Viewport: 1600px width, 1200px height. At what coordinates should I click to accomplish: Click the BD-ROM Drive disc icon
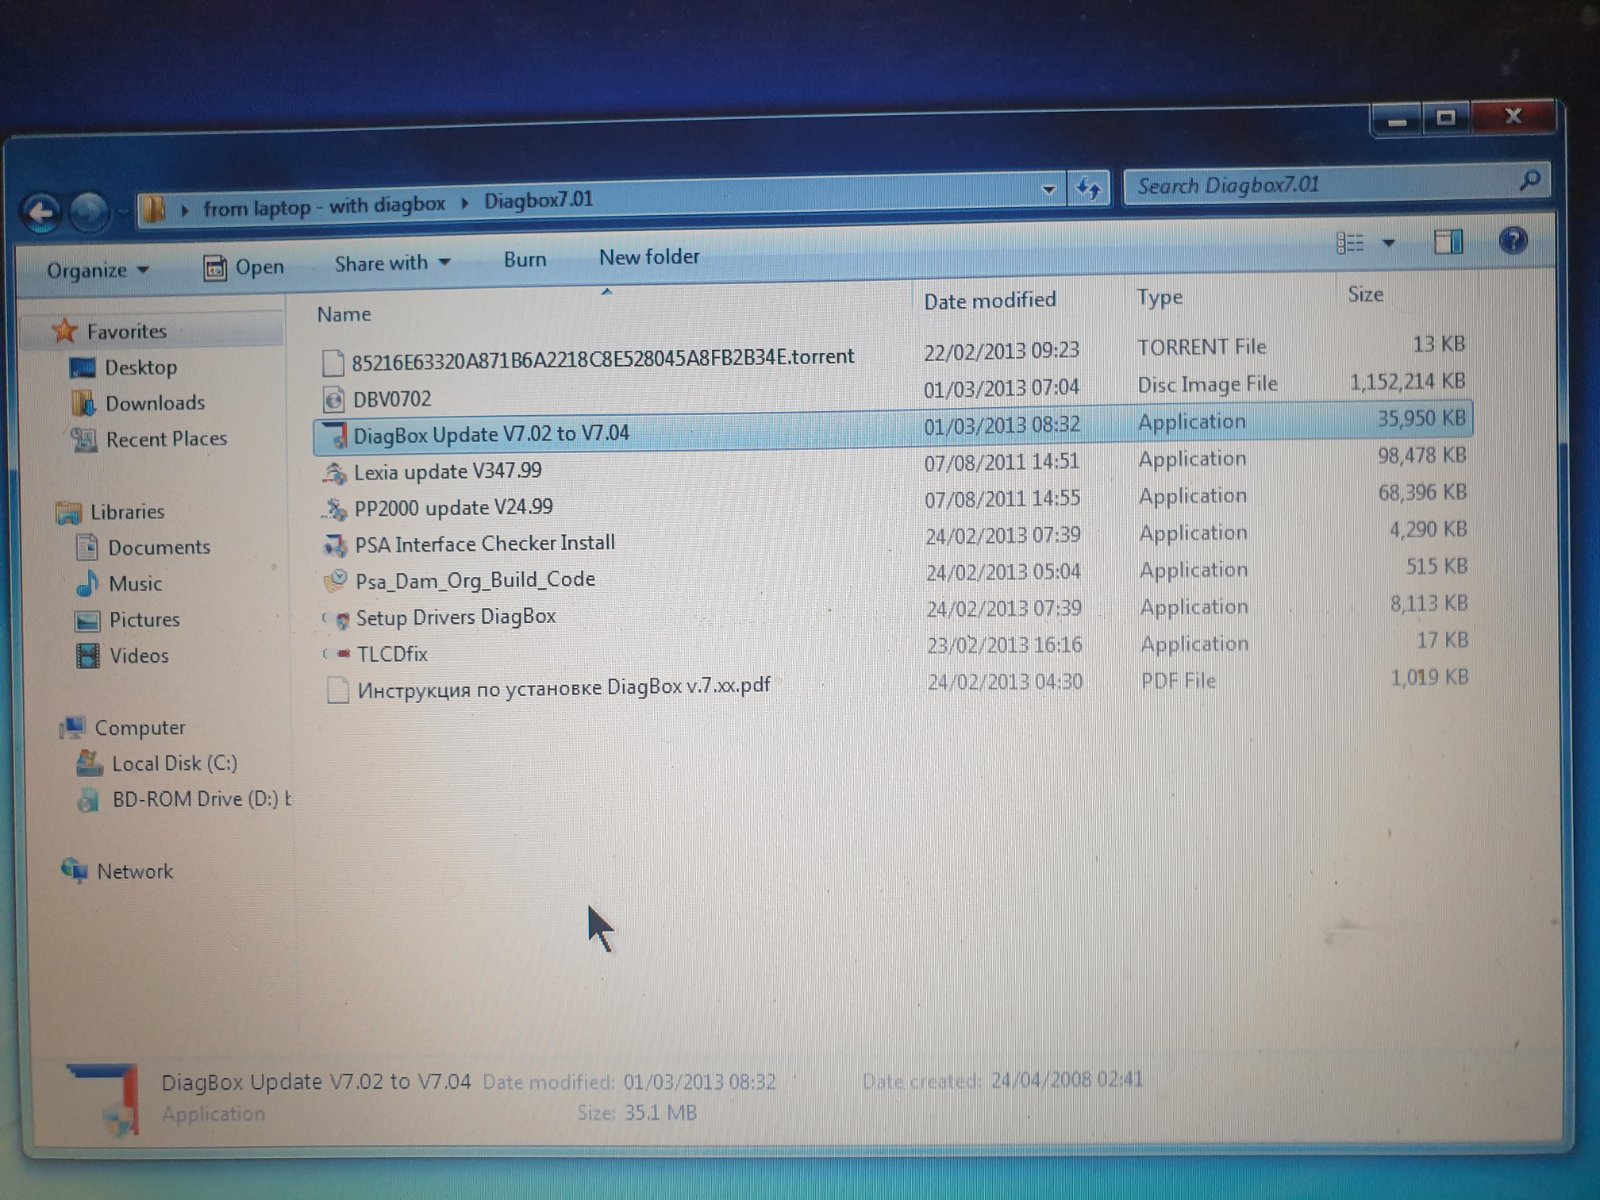90,800
